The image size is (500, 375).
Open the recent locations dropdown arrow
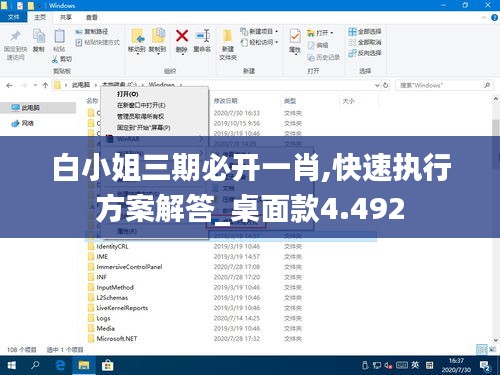[x=35, y=85]
